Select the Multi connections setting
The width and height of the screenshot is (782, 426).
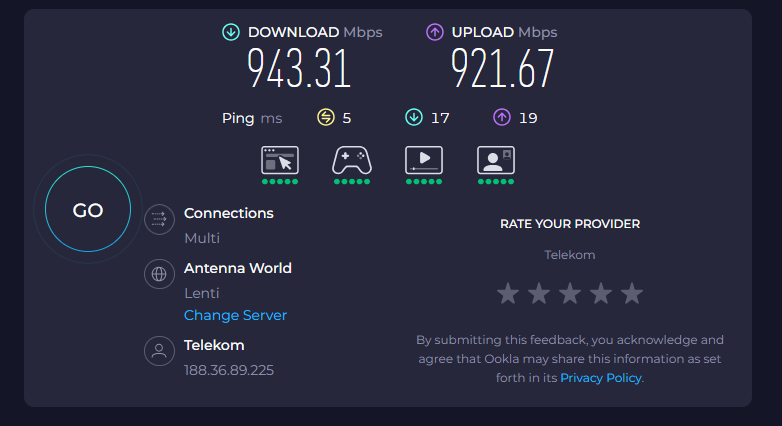tap(202, 238)
